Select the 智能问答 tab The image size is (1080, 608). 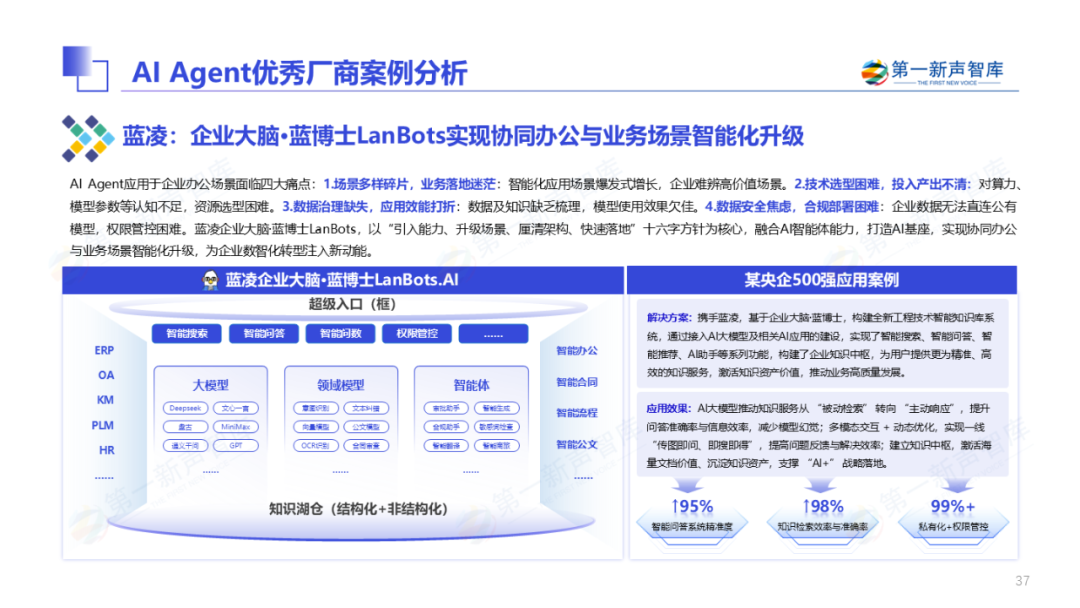tap(264, 333)
